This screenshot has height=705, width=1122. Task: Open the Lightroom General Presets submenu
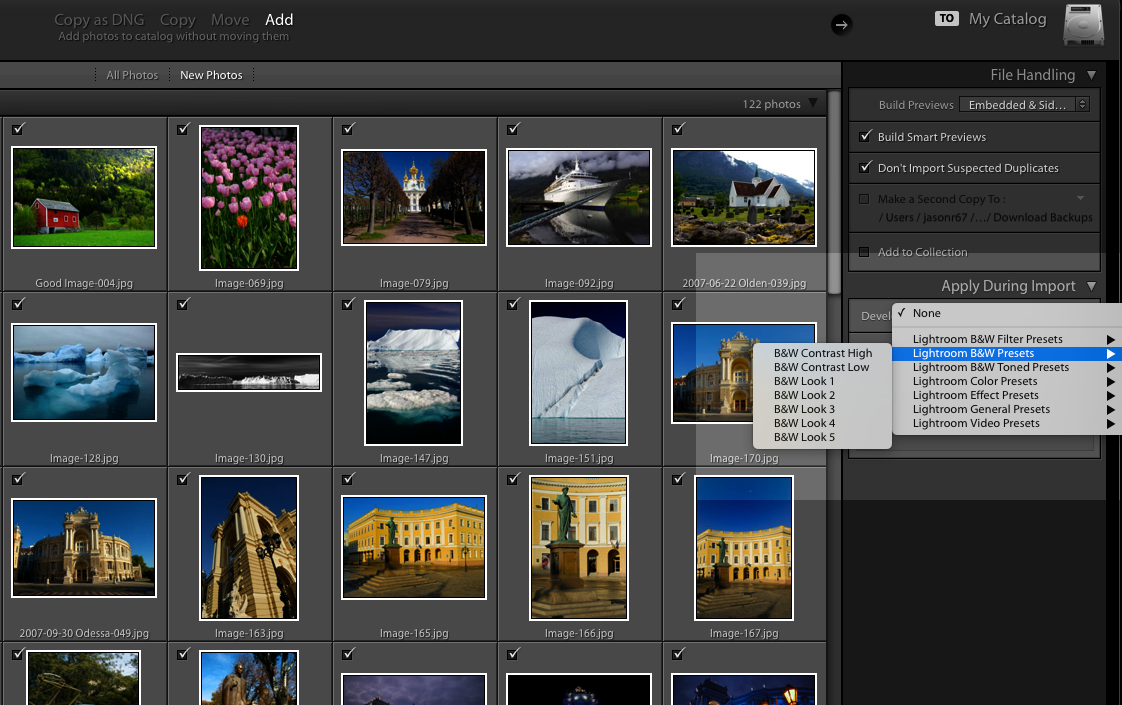click(x=1007, y=409)
